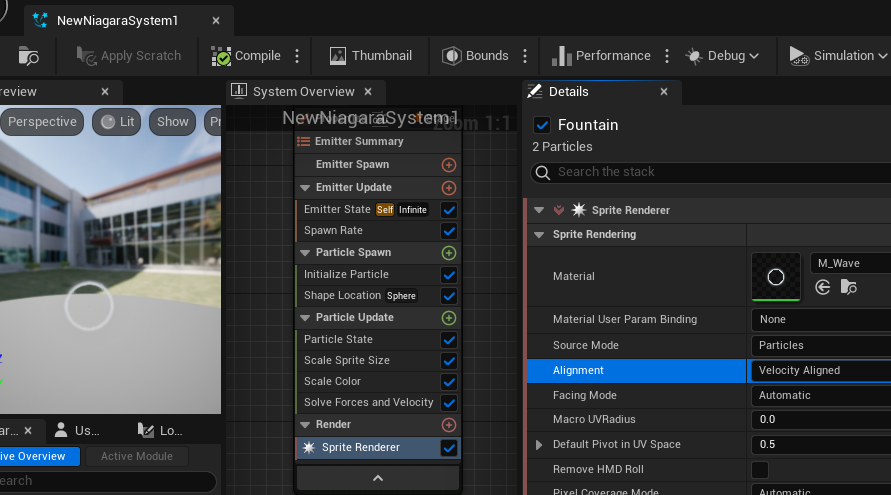Click the Browse to asset folder icon

28,56
